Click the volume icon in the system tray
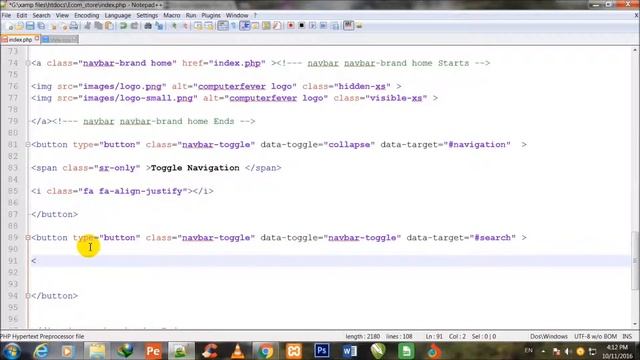The height and width of the screenshot is (360, 640). pyautogui.click(x=568, y=351)
